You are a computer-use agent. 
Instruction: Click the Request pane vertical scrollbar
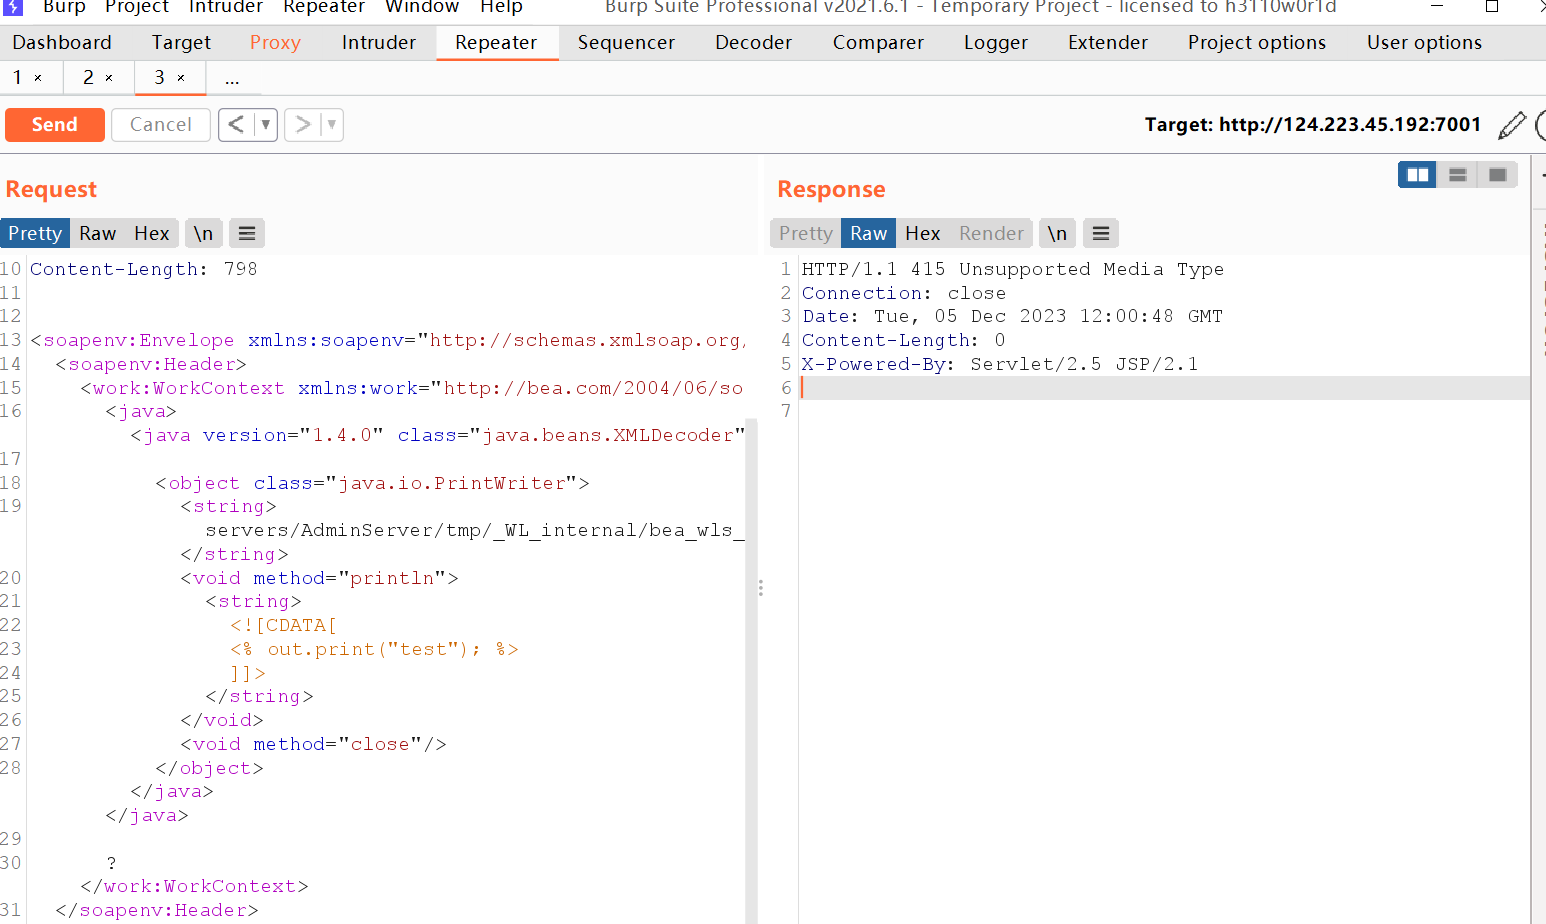751,670
